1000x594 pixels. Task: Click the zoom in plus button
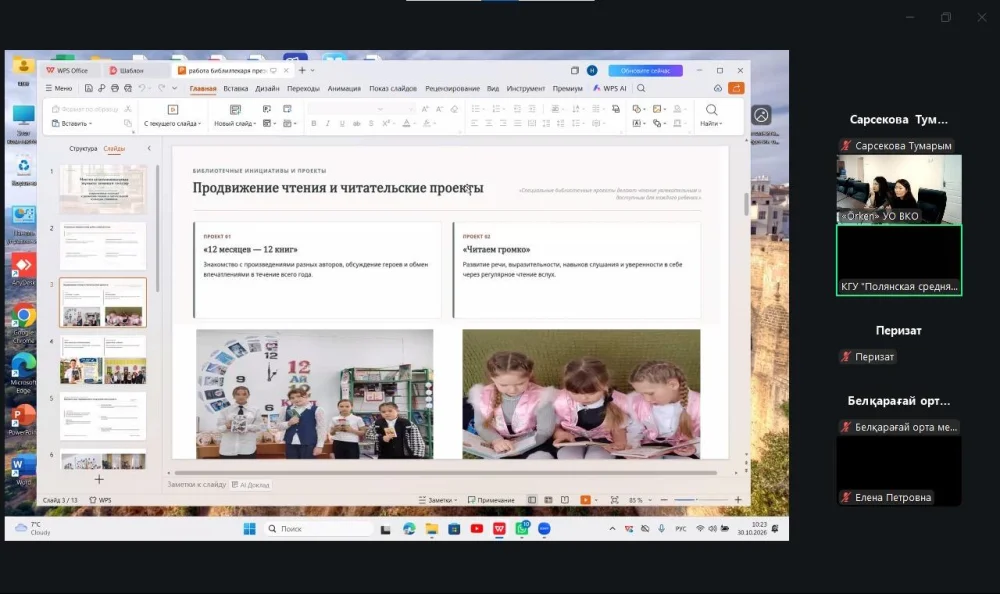click(x=738, y=500)
